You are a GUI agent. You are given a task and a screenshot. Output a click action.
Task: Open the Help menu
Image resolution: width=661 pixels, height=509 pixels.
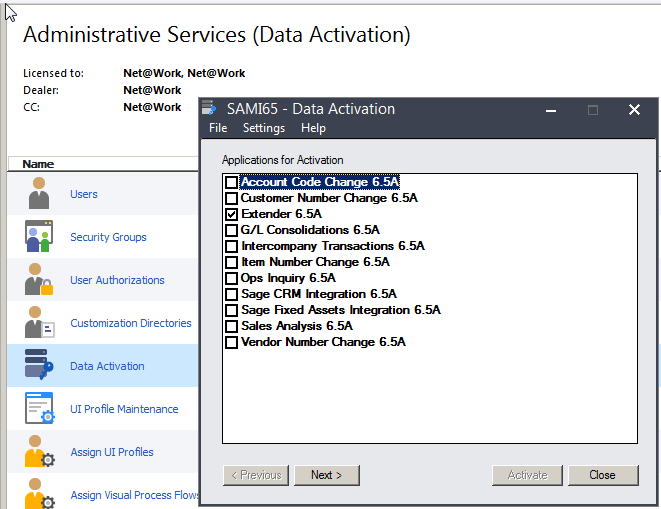pos(313,128)
